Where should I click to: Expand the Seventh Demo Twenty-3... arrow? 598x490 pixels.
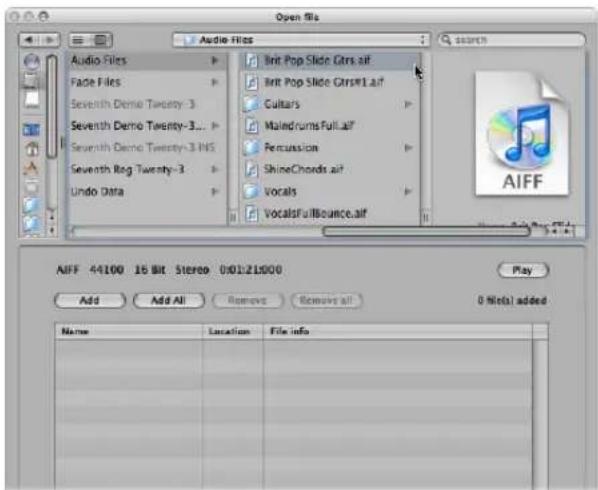215,125
